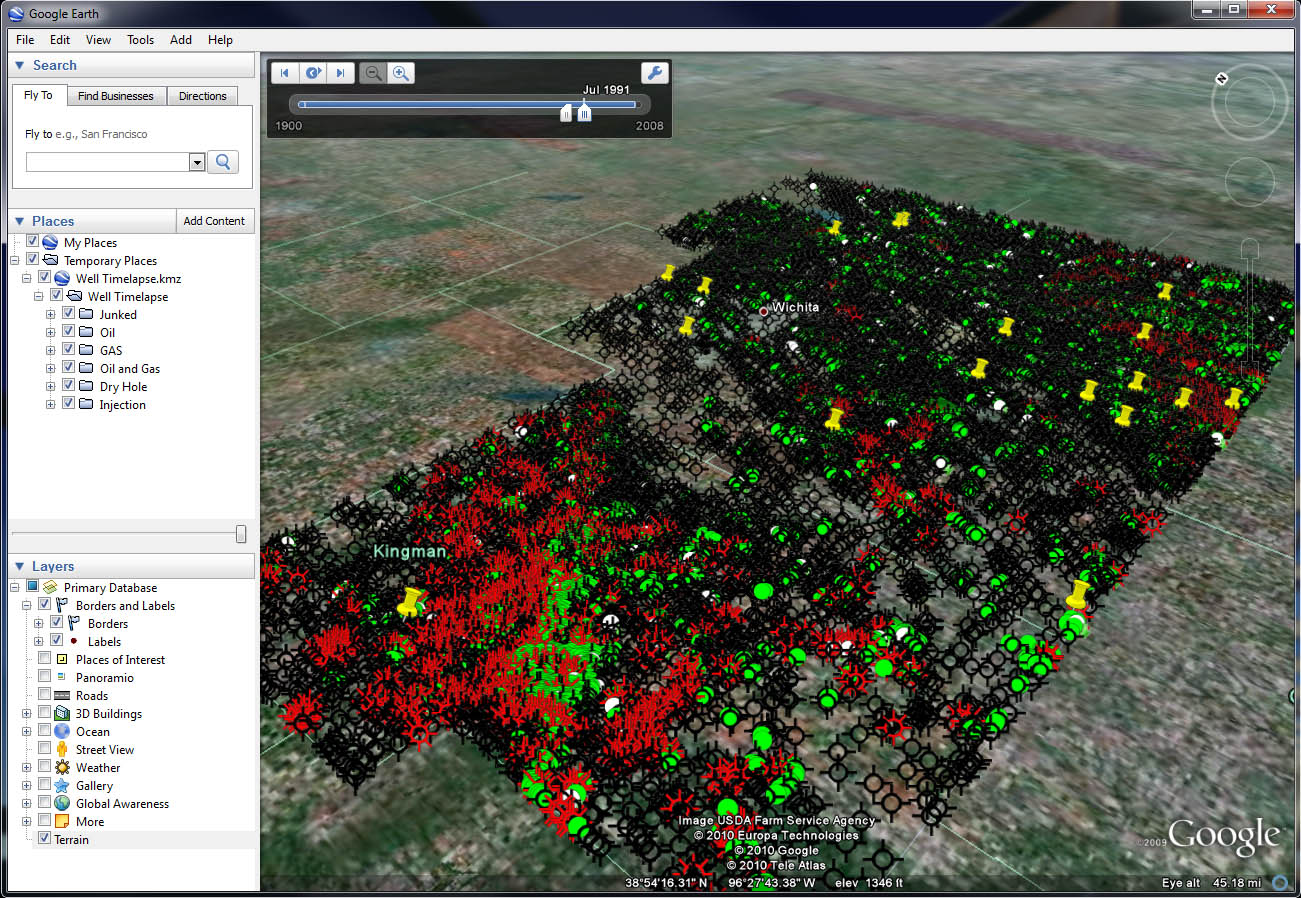Step the time slider forward
Image resolution: width=1301 pixels, height=898 pixels.
click(341, 73)
